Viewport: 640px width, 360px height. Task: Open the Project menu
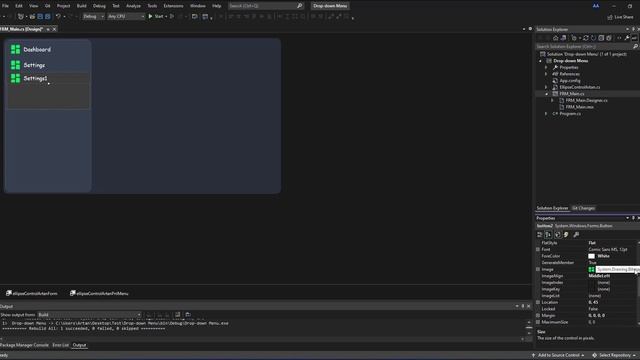63,6
